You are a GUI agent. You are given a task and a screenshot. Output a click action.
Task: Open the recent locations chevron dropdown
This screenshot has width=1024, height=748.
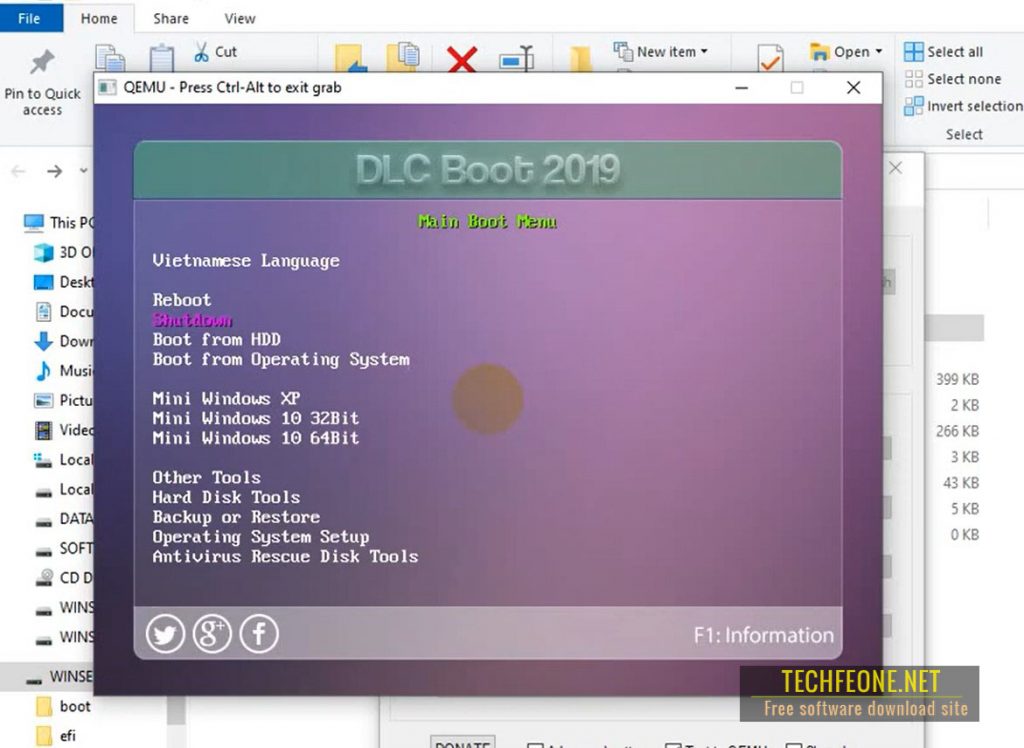(x=84, y=171)
